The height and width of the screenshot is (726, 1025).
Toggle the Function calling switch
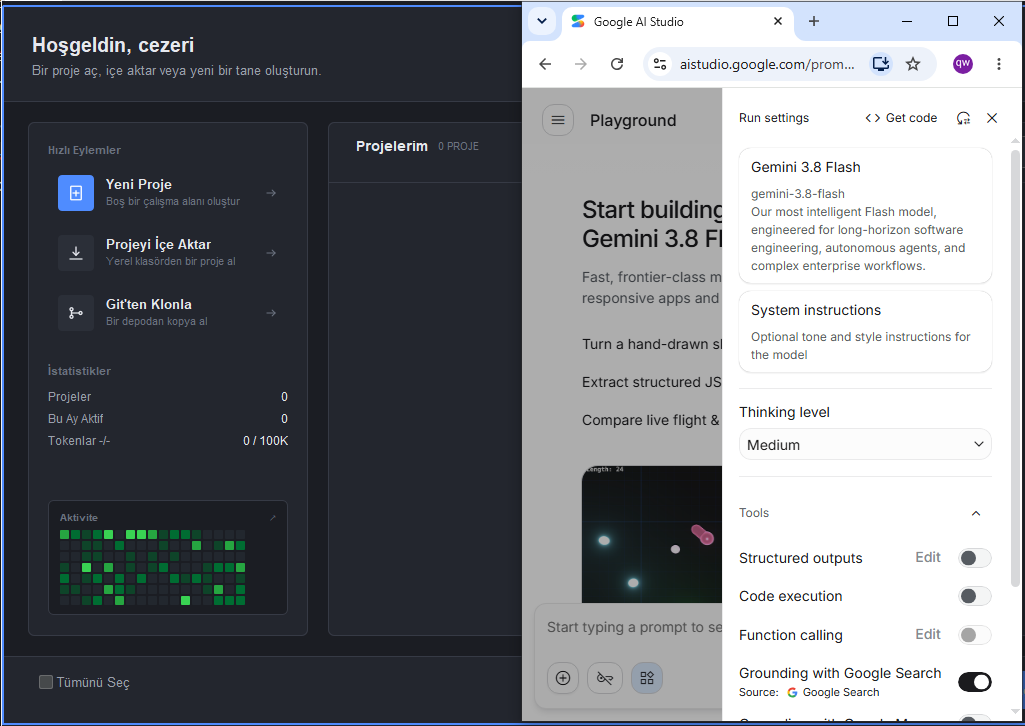click(x=975, y=635)
